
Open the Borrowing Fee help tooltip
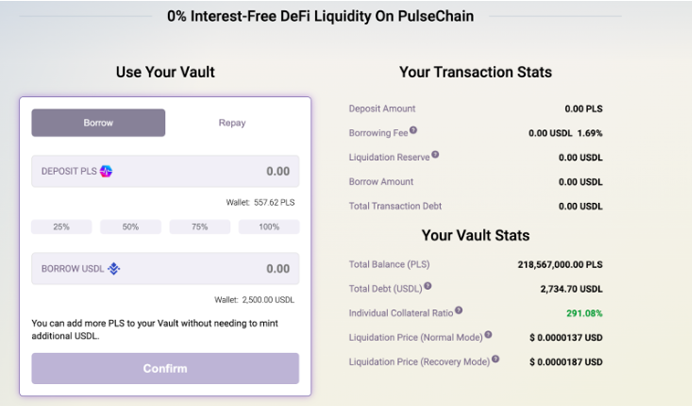(x=413, y=130)
